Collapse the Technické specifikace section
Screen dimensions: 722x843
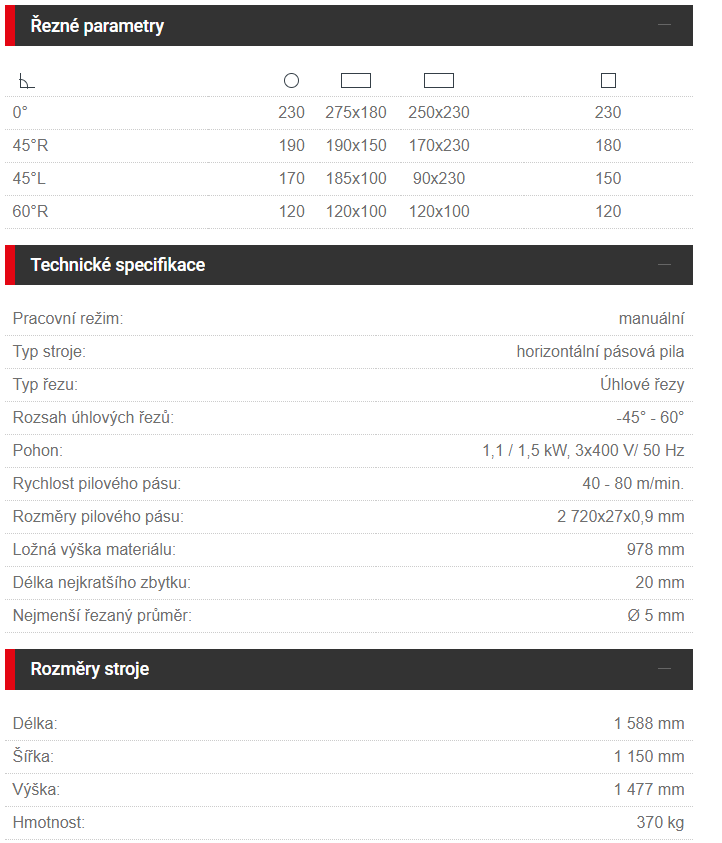(x=664, y=265)
